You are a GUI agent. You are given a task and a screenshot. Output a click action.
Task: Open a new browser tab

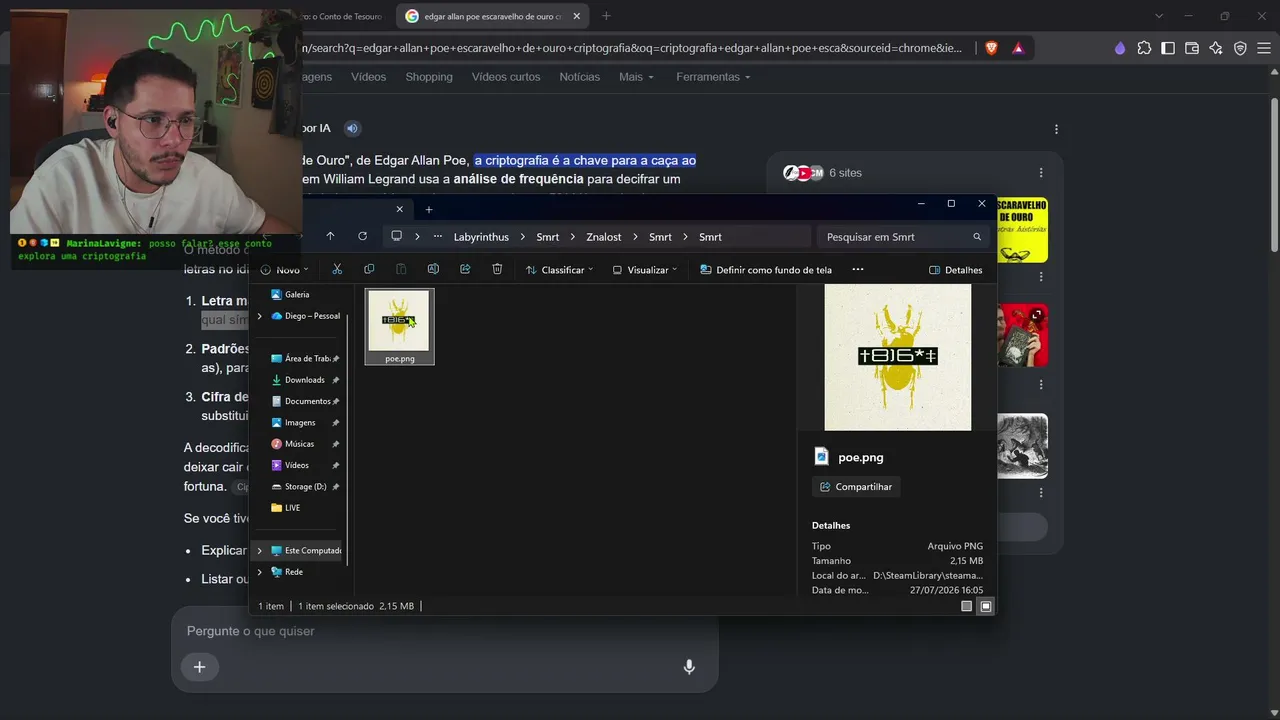pyautogui.click(x=606, y=16)
